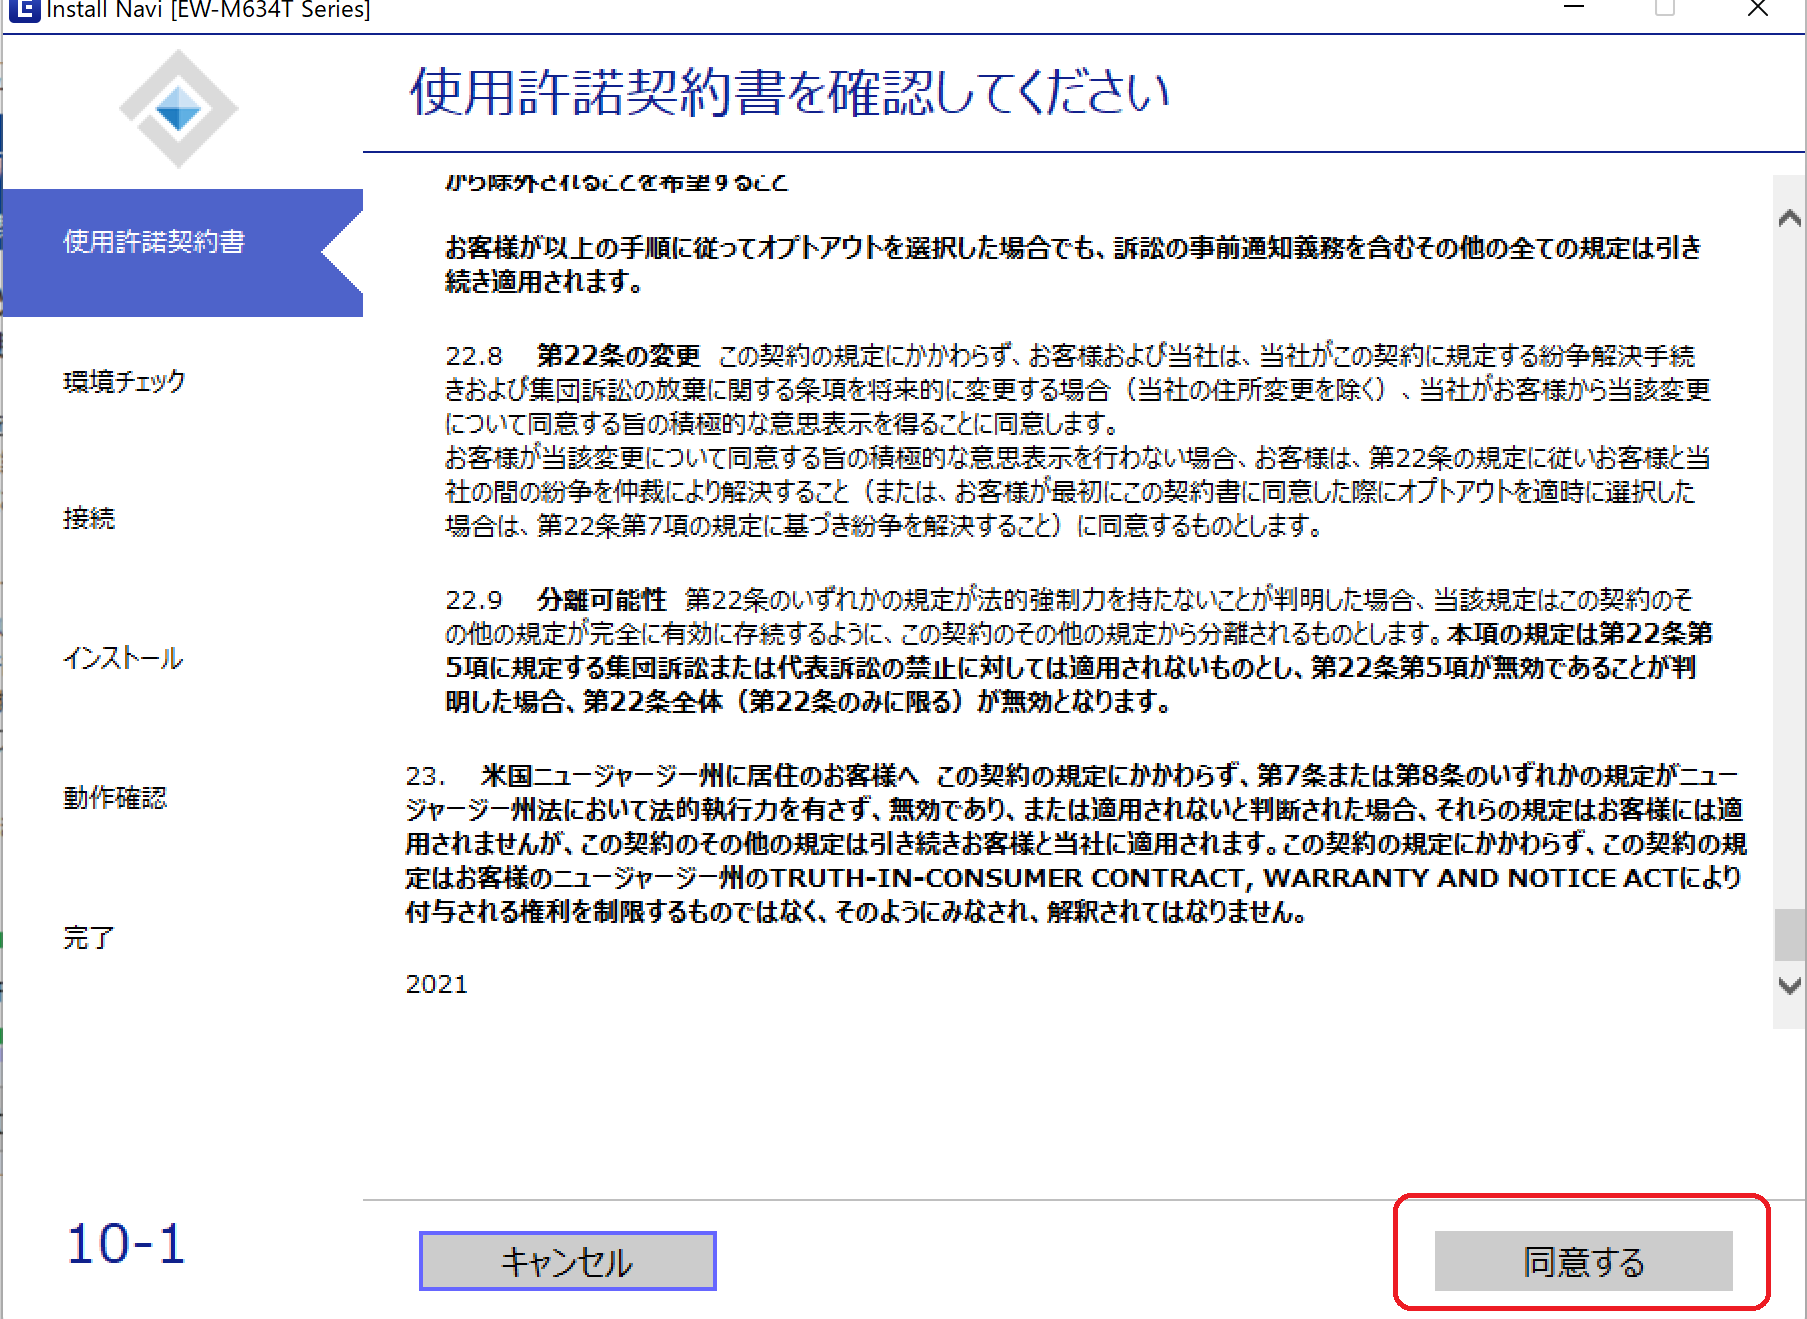Click the 完了 step in sidebar
This screenshot has height=1319, width=1807.
(x=89, y=938)
